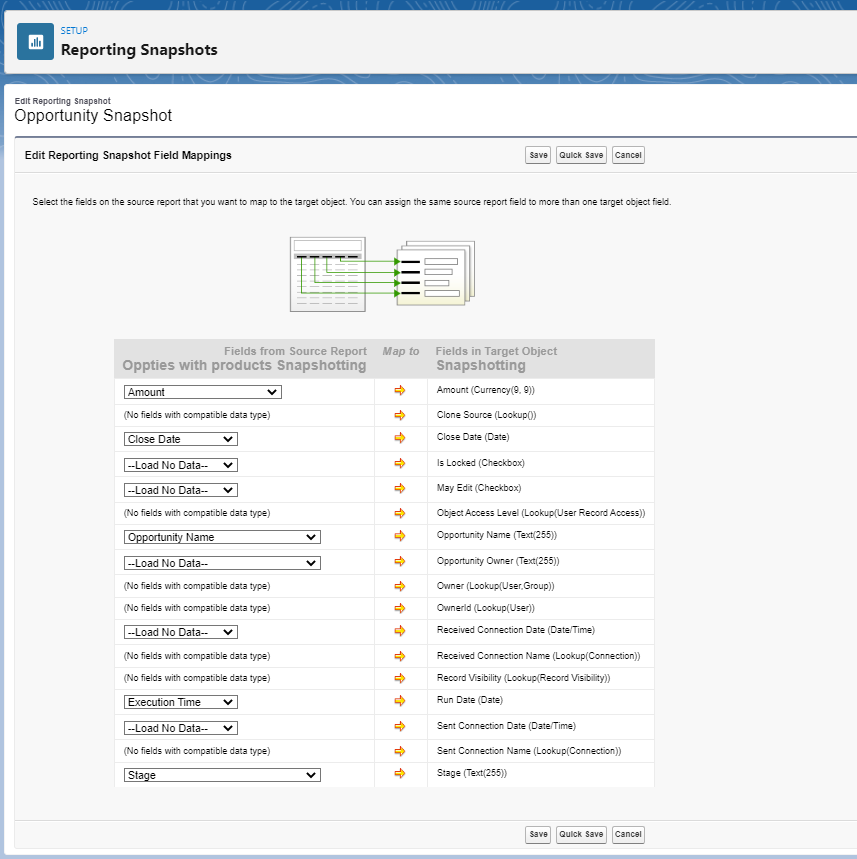Click the Reporting Snapshots setup icon
This screenshot has height=859, width=857.
(x=36, y=42)
